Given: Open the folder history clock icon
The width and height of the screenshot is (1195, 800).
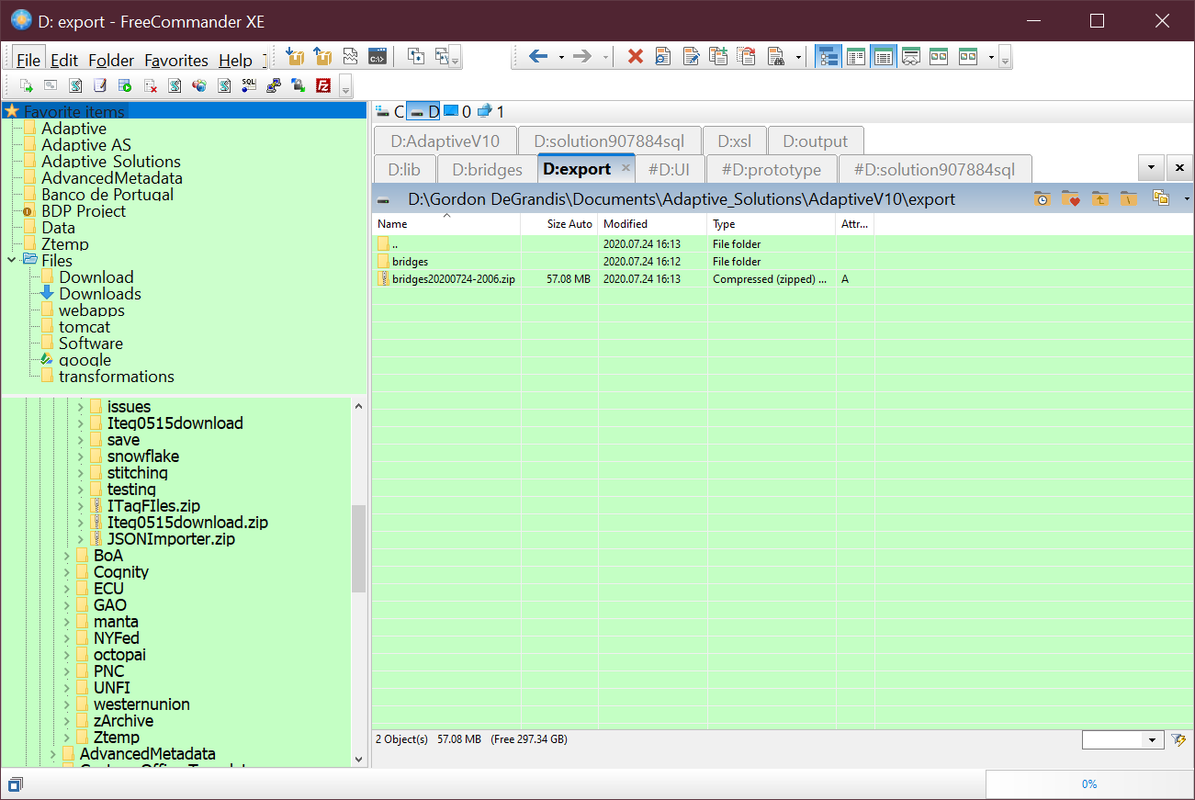Looking at the screenshot, I should pyautogui.click(x=1042, y=199).
